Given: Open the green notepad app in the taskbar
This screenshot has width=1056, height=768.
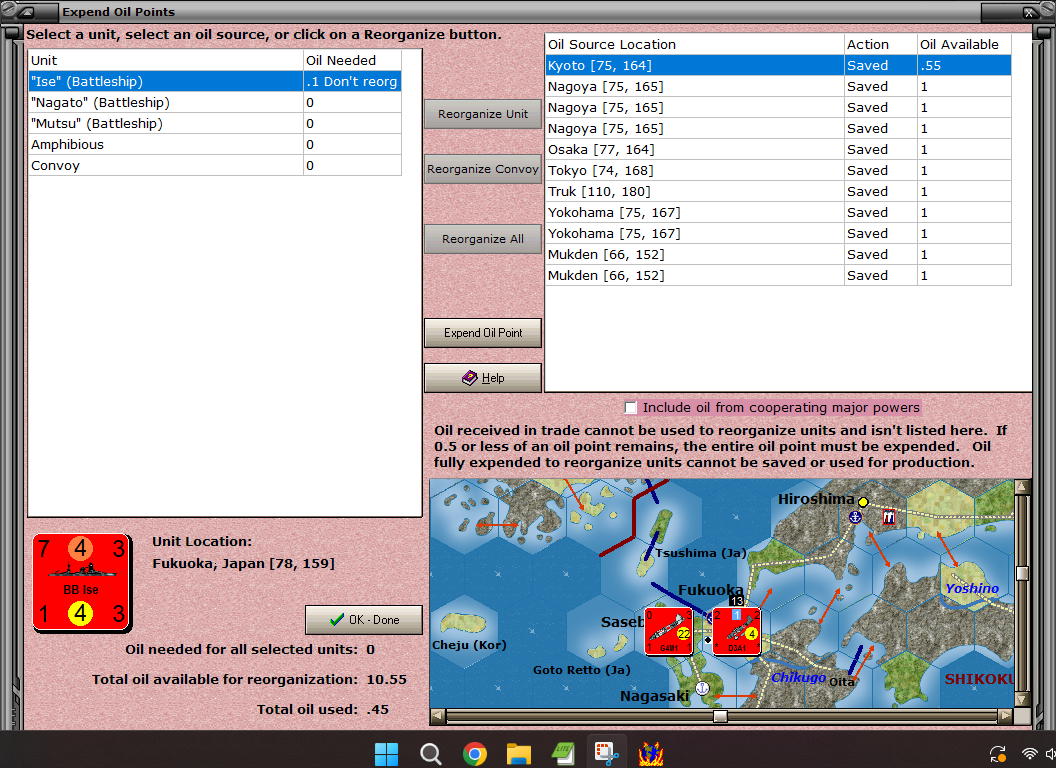Looking at the screenshot, I should [x=563, y=754].
